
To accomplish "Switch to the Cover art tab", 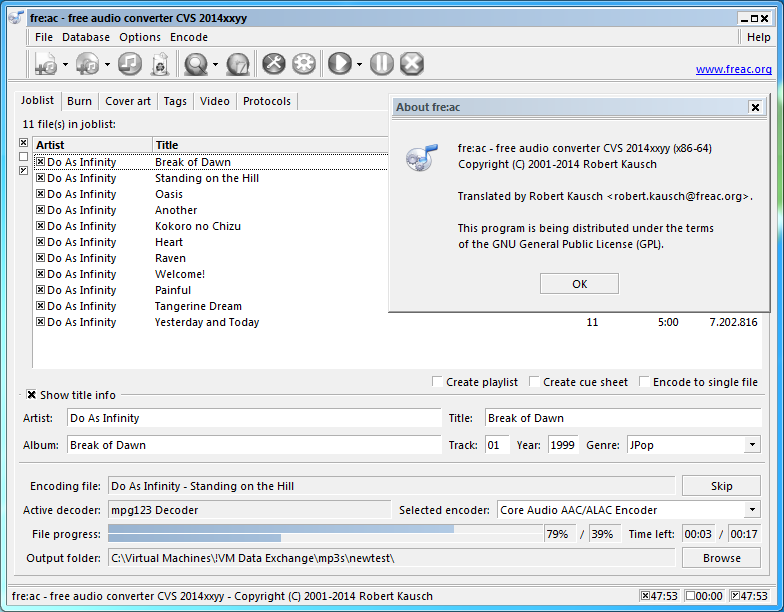I will pyautogui.click(x=128, y=101).
